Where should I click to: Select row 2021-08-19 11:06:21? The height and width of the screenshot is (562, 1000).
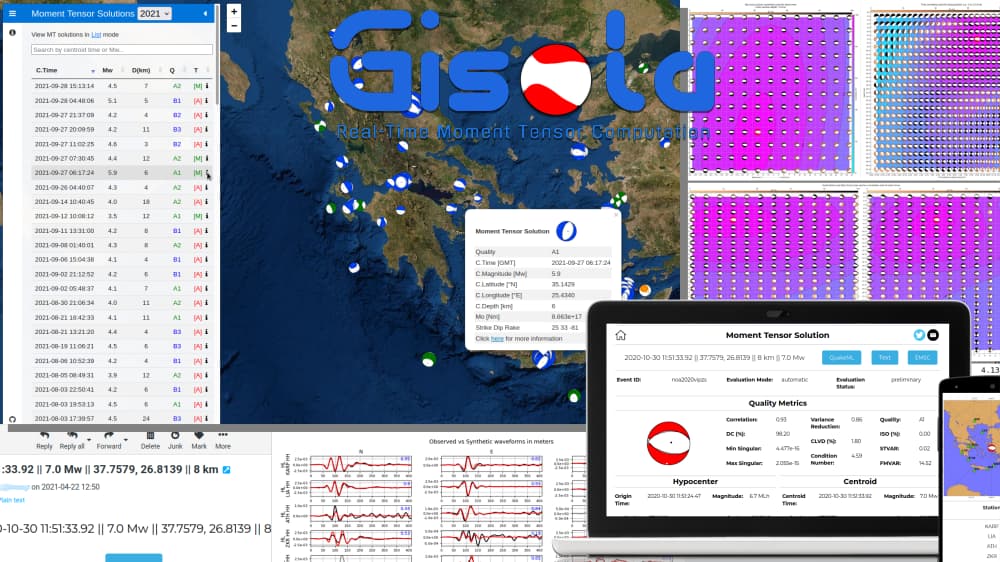(122, 346)
